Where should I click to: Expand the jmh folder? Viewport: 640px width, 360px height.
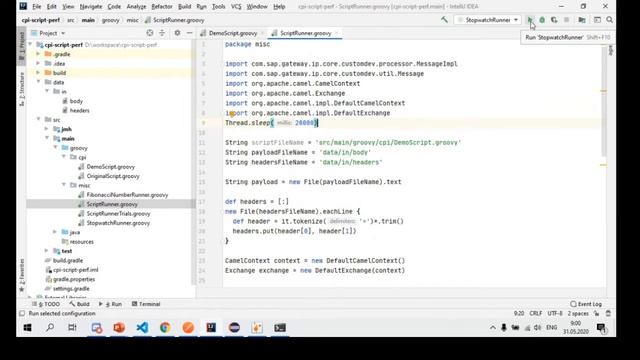(47, 129)
